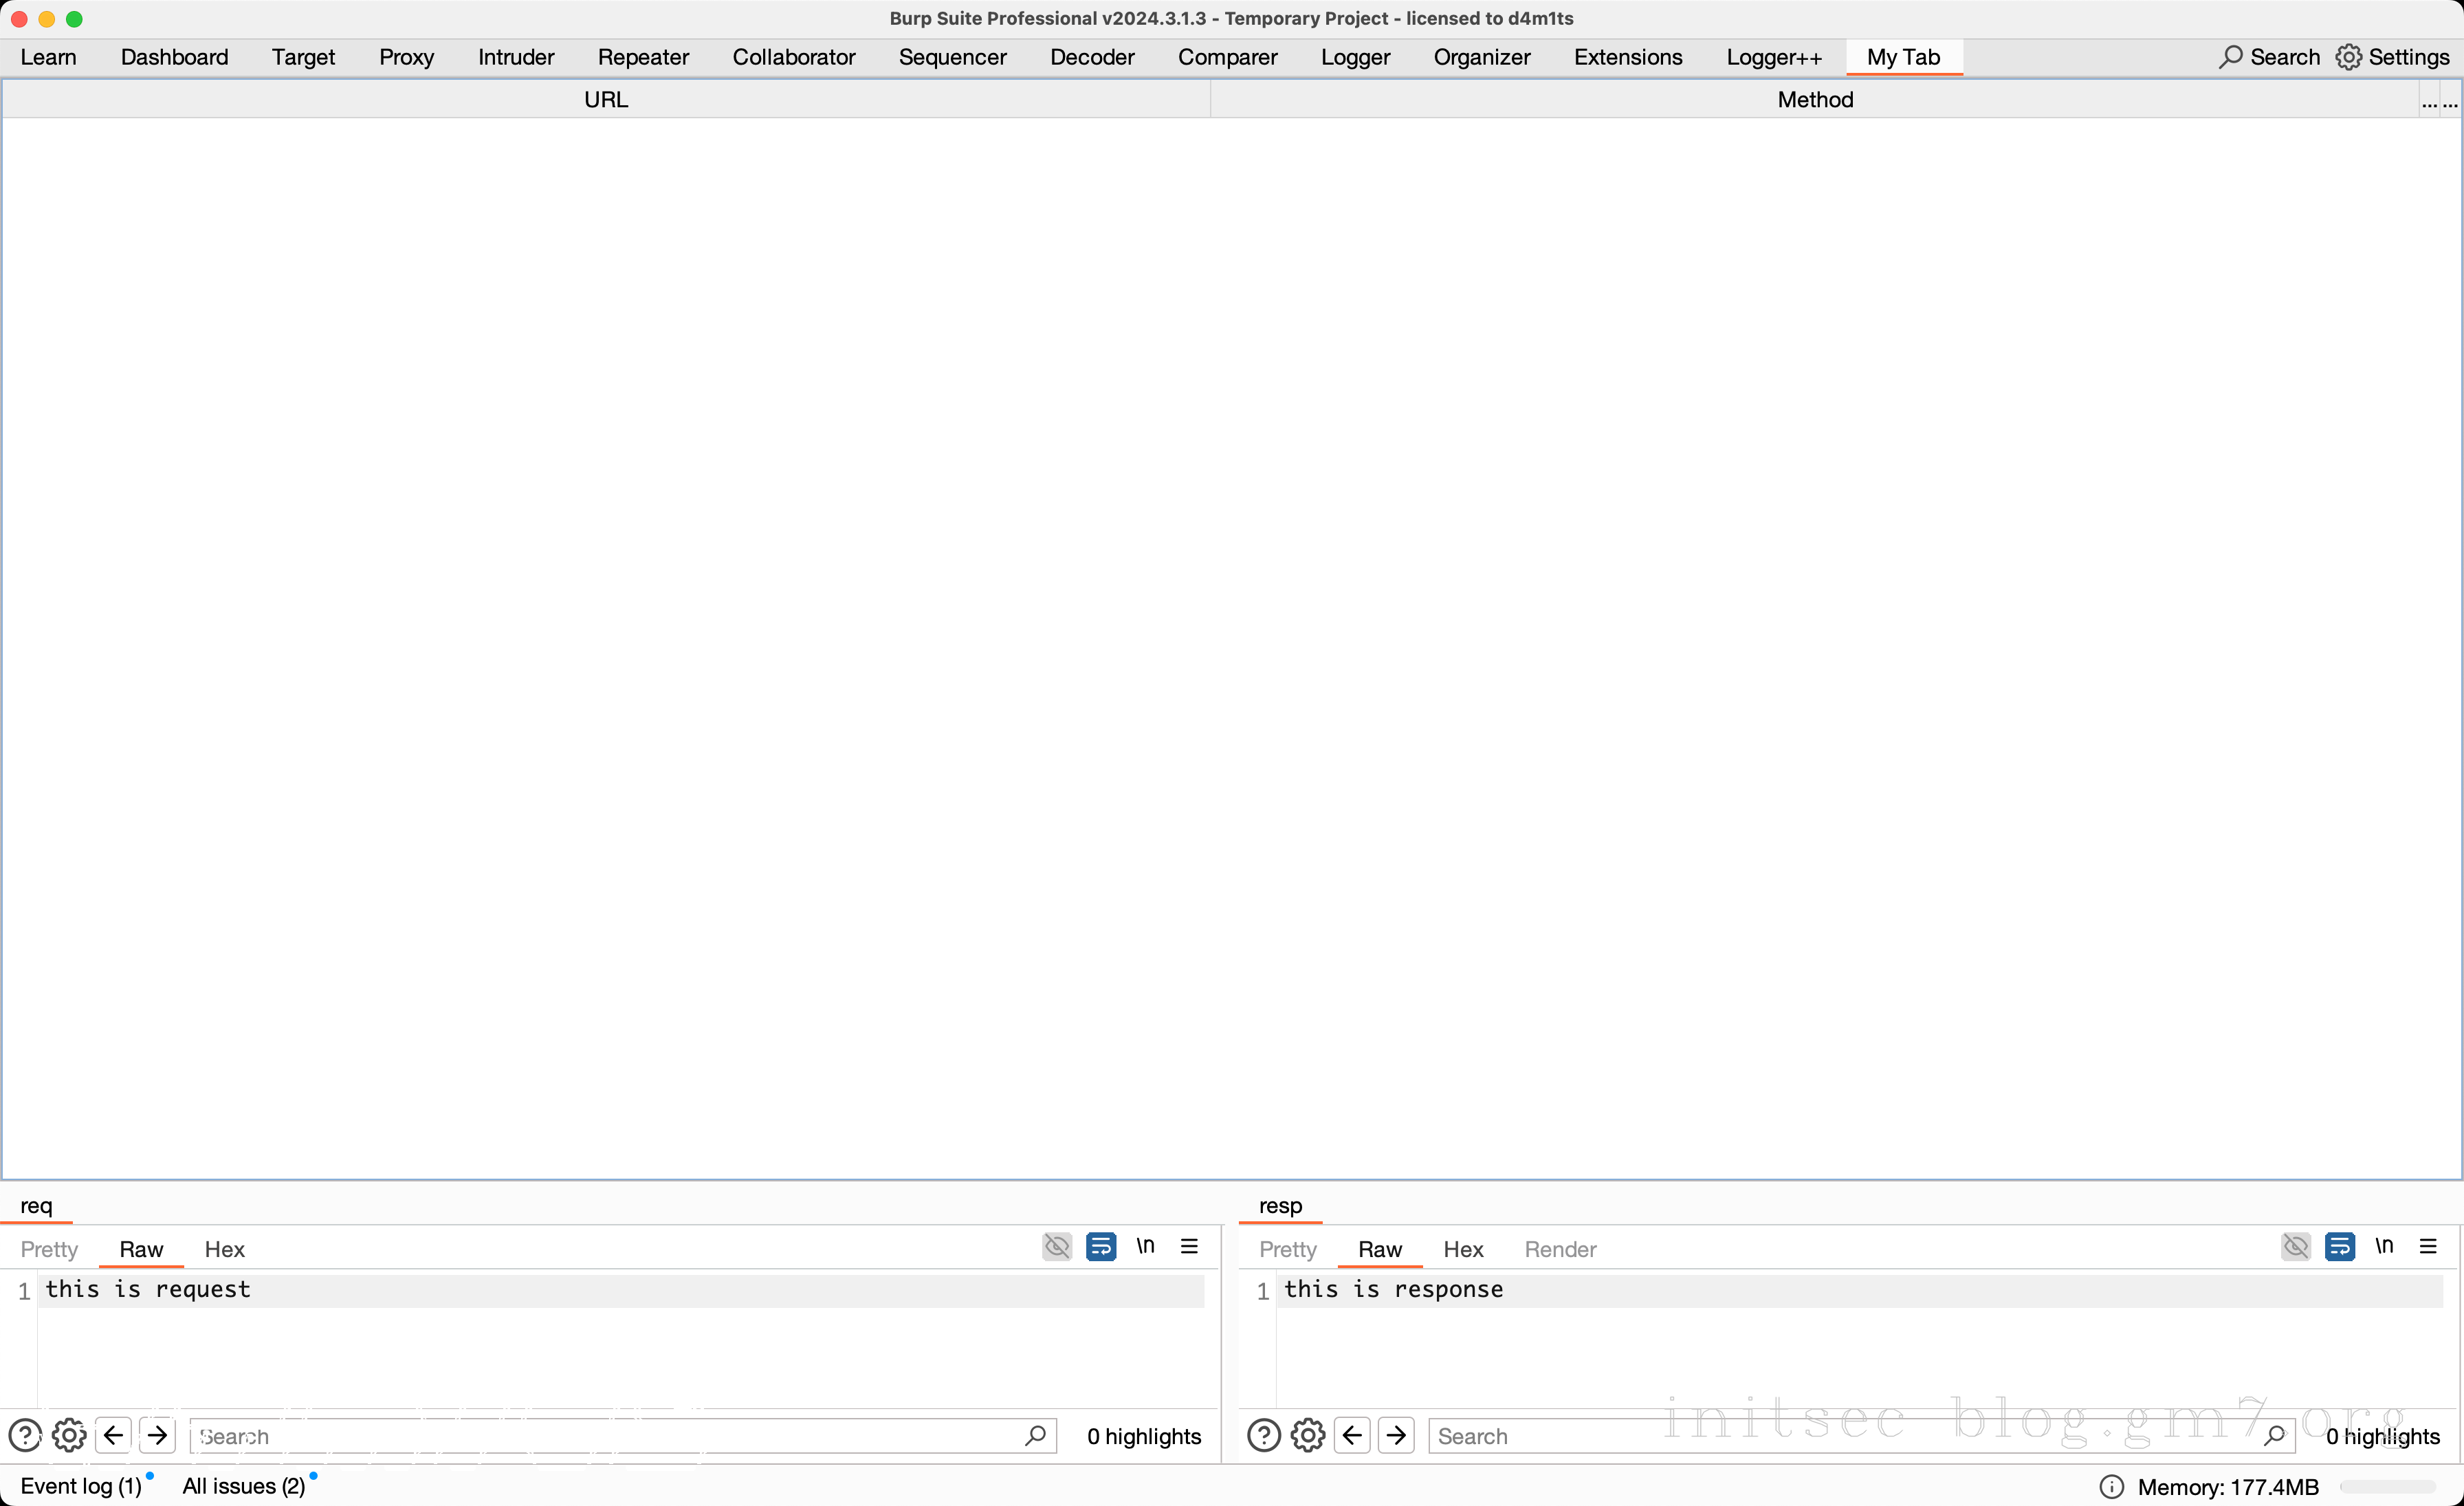Go to next match in response search
Screen dimensions: 2464x1506
(1396, 1436)
